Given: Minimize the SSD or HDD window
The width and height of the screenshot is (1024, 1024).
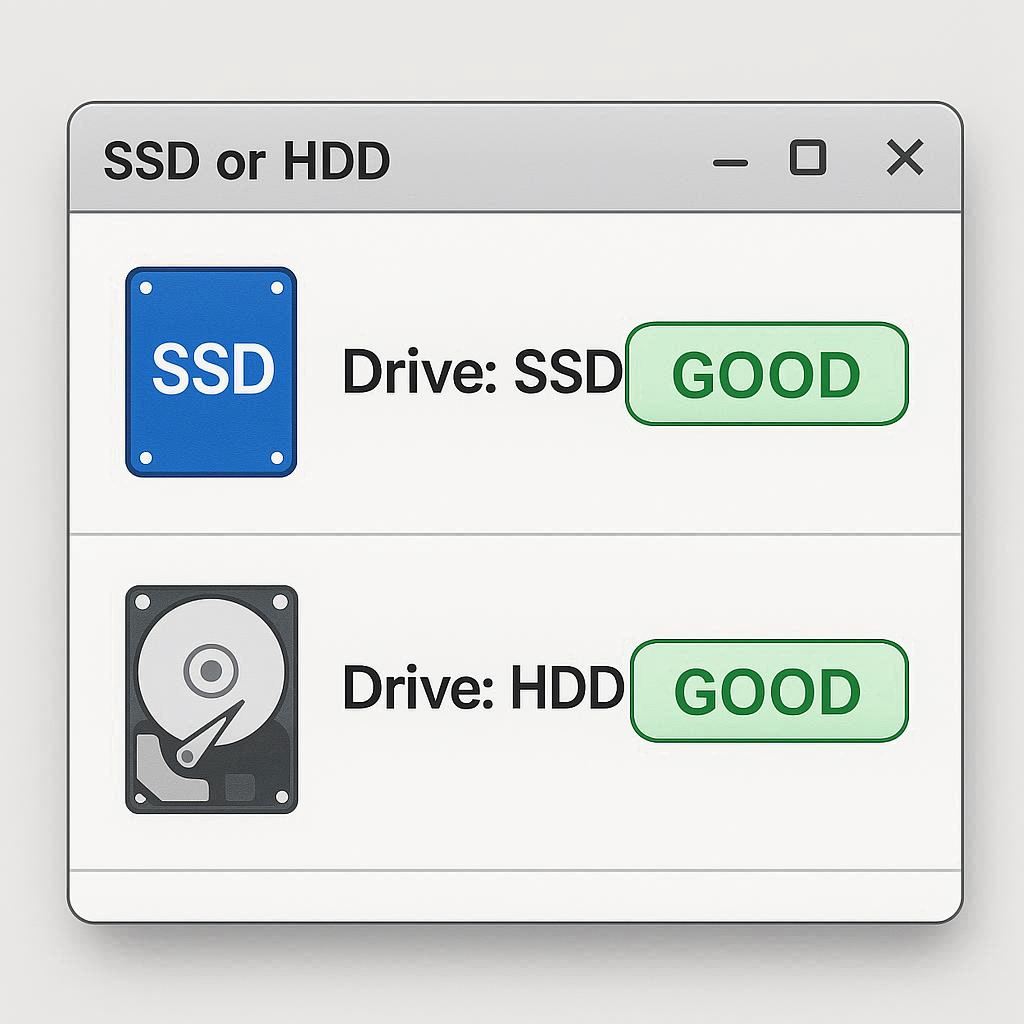Looking at the screenshot, I should click(x=730, y=161).
